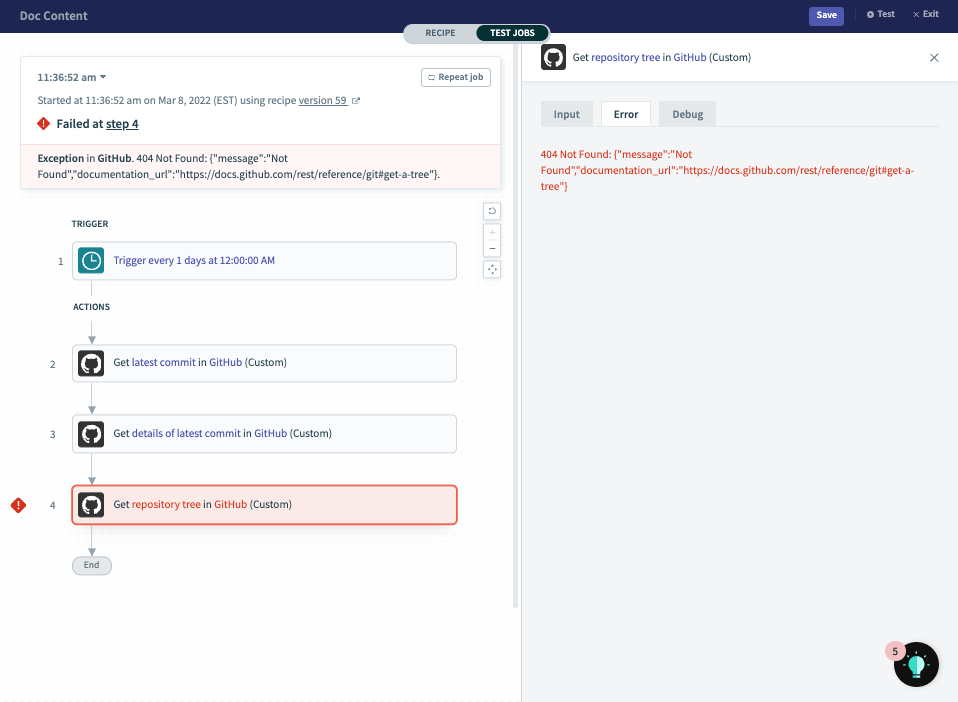This screenshot has width=958, height=702.
Task: Open the version 59 recipe link
Action: (322, 100)
